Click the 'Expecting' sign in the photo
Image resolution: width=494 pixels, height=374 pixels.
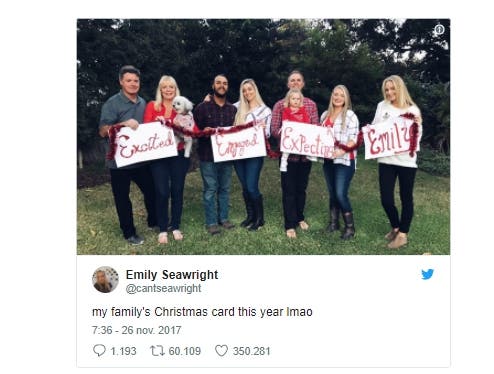307,140
